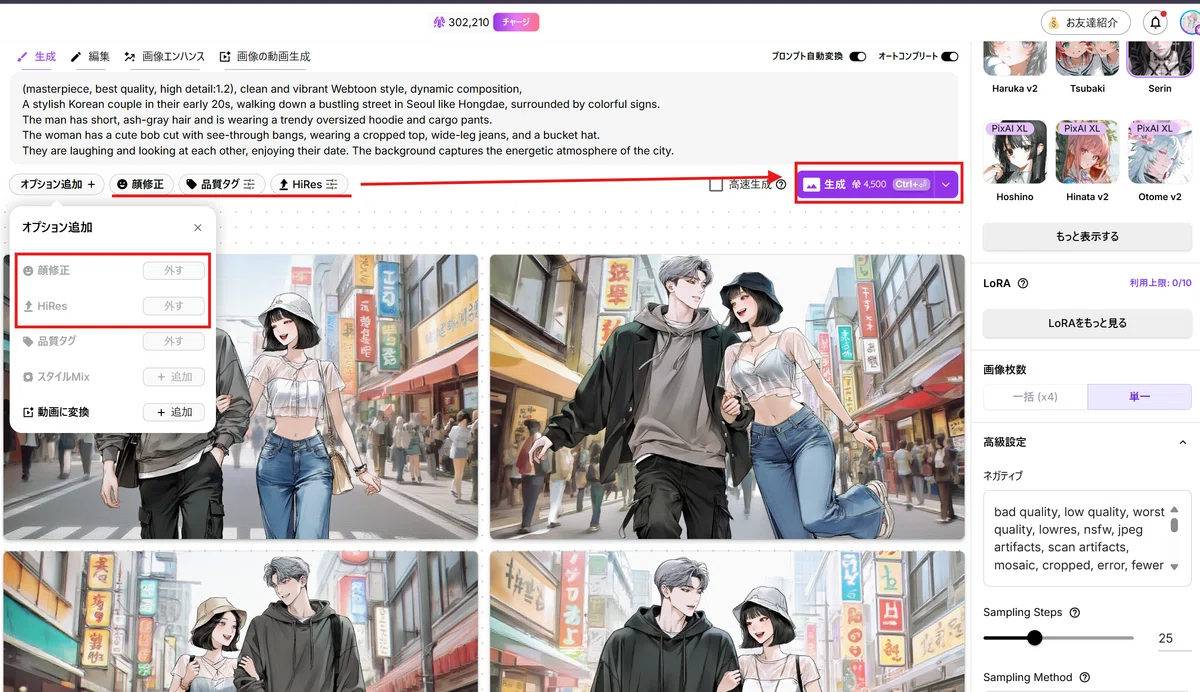Screen dimensions: 1200x692
Task: Select the Hinata v2 model thumbnail
Action: (1087, 152)
